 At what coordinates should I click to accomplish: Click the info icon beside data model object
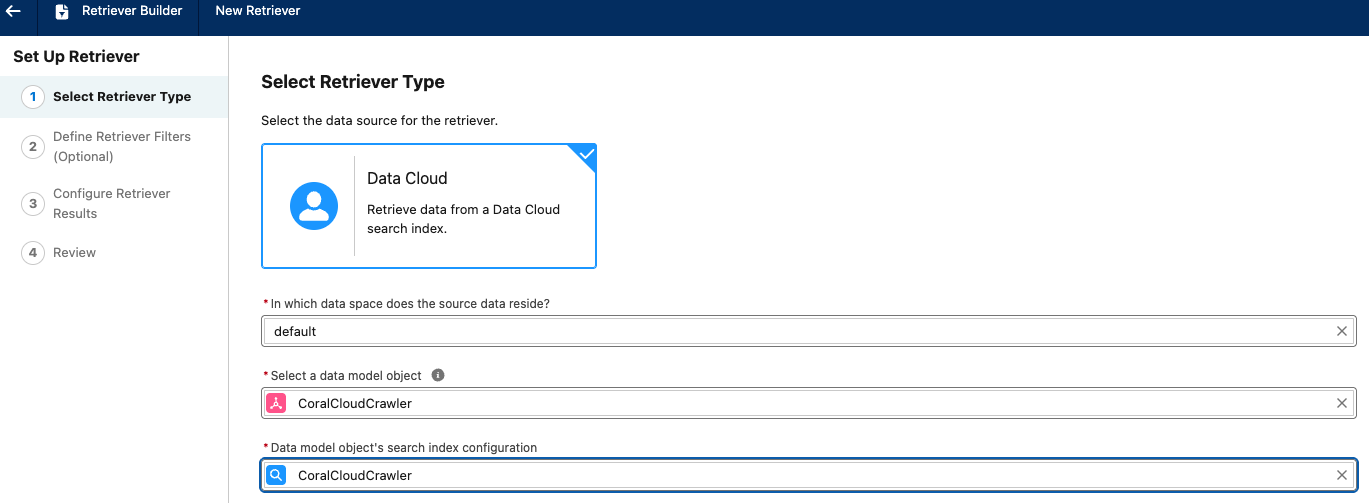[437, 376]
